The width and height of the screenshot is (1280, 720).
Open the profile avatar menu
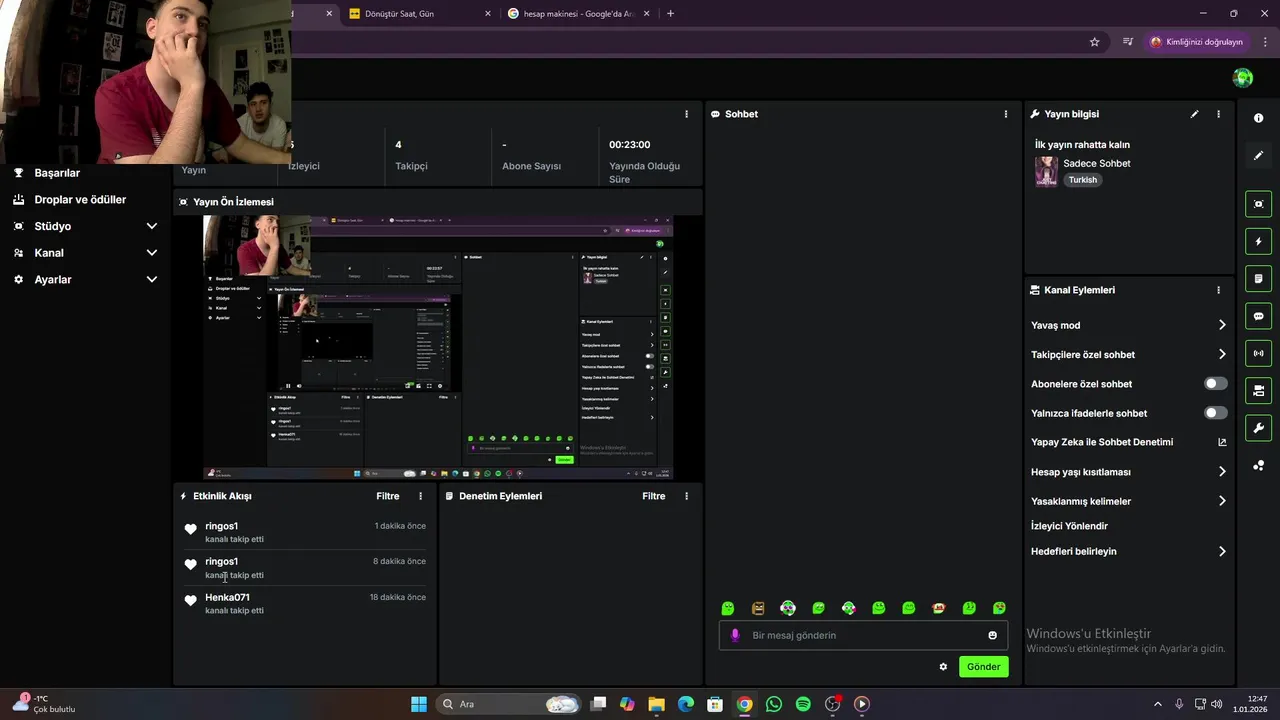[x=1243, y=78]
